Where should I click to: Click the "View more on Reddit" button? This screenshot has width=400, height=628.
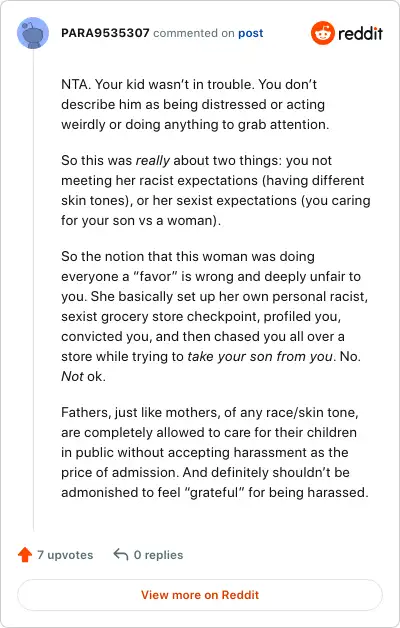tap(200, 595)
